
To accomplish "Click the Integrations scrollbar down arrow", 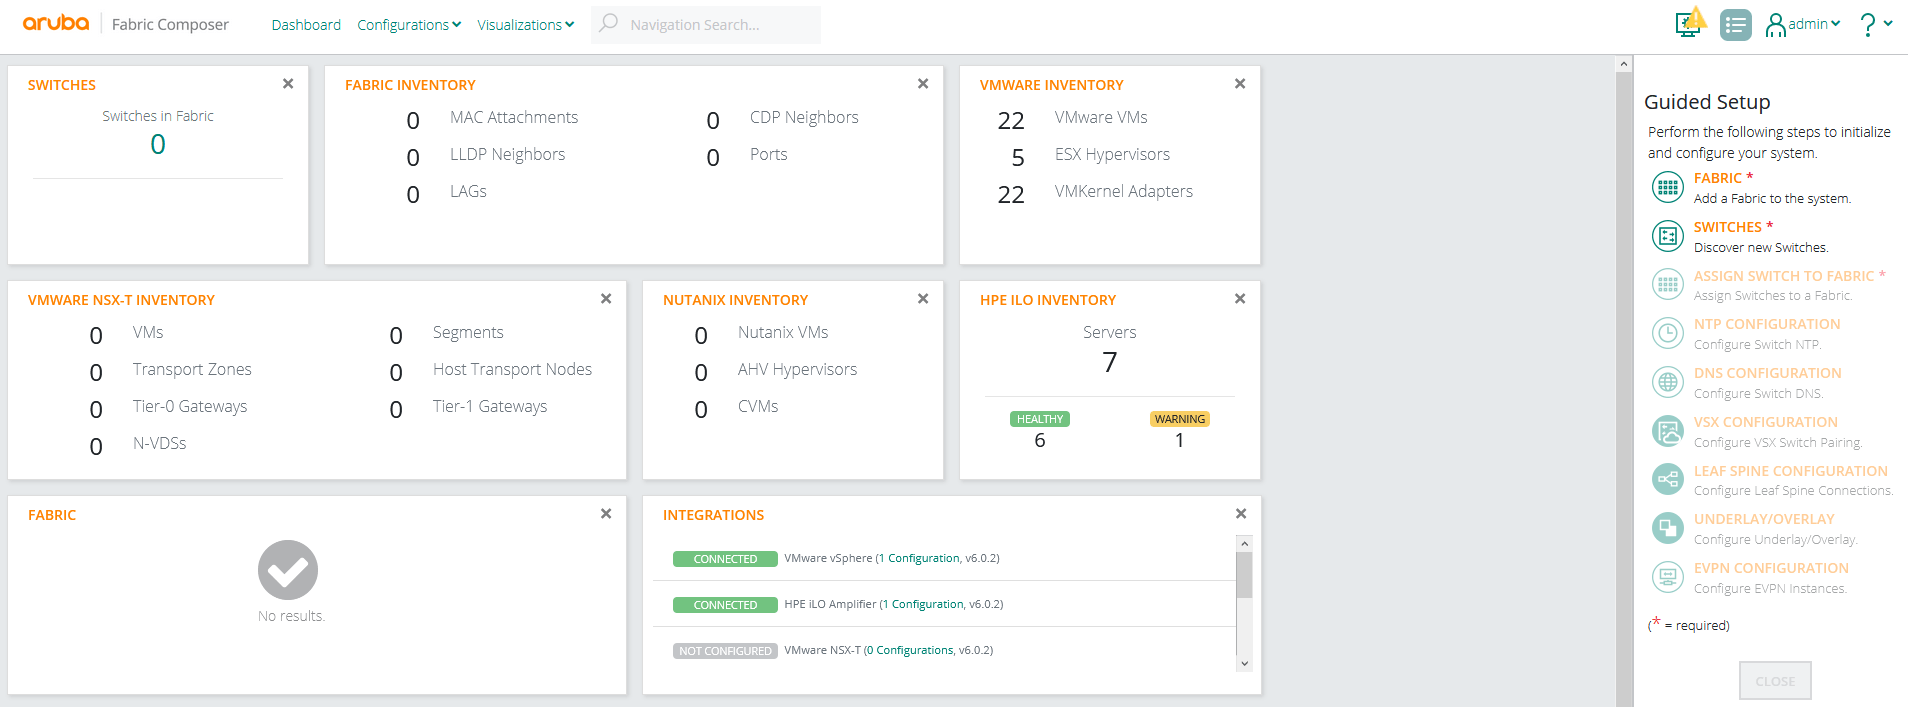I will pyautogui.click(x=1244, y=663).
